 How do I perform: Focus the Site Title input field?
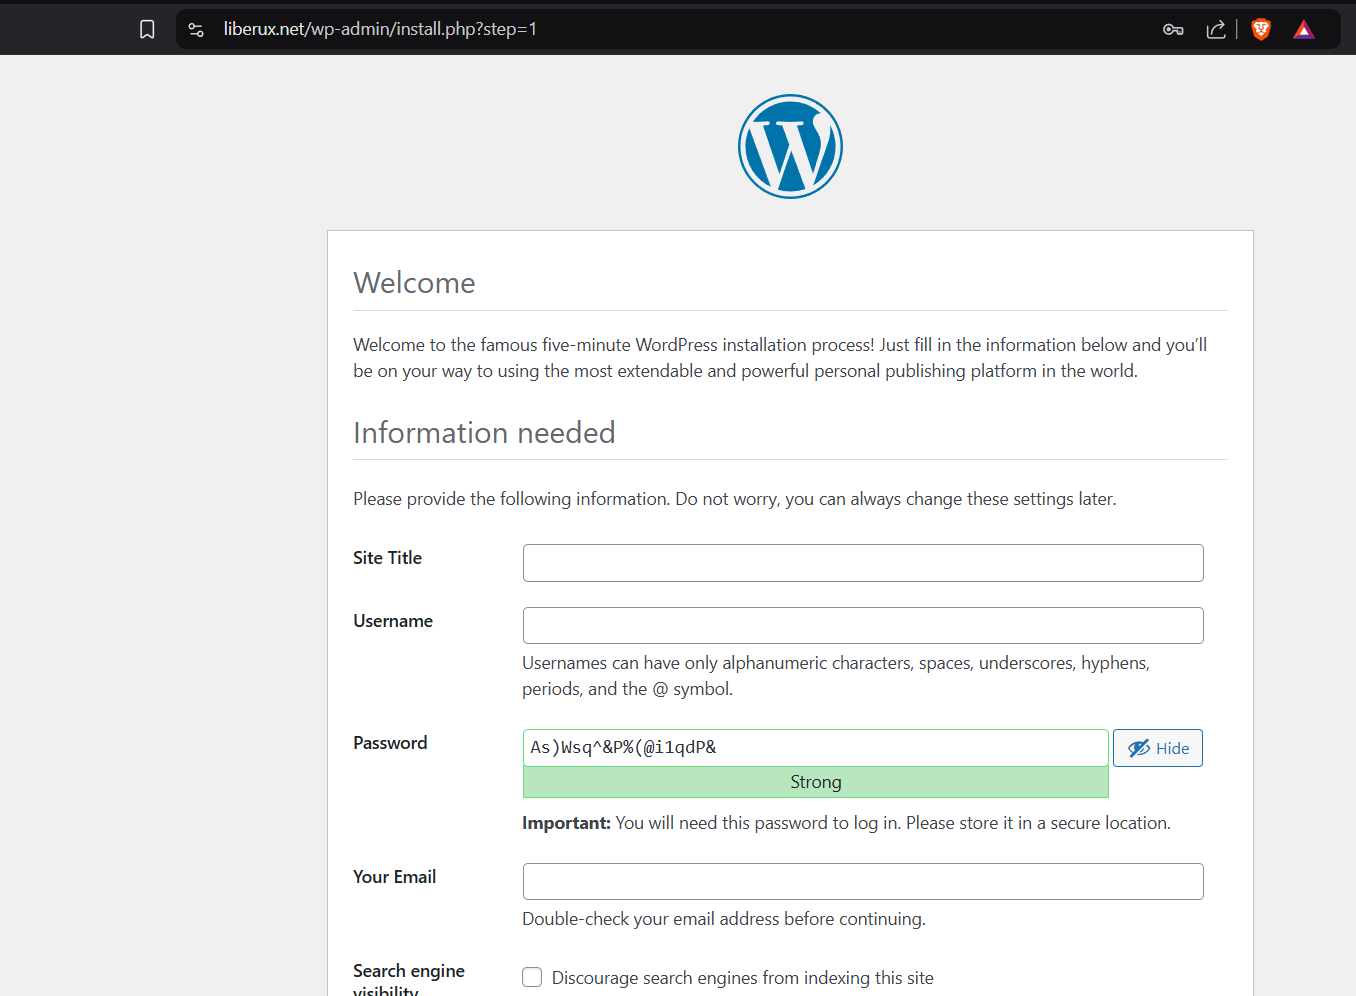pos(863,563)
